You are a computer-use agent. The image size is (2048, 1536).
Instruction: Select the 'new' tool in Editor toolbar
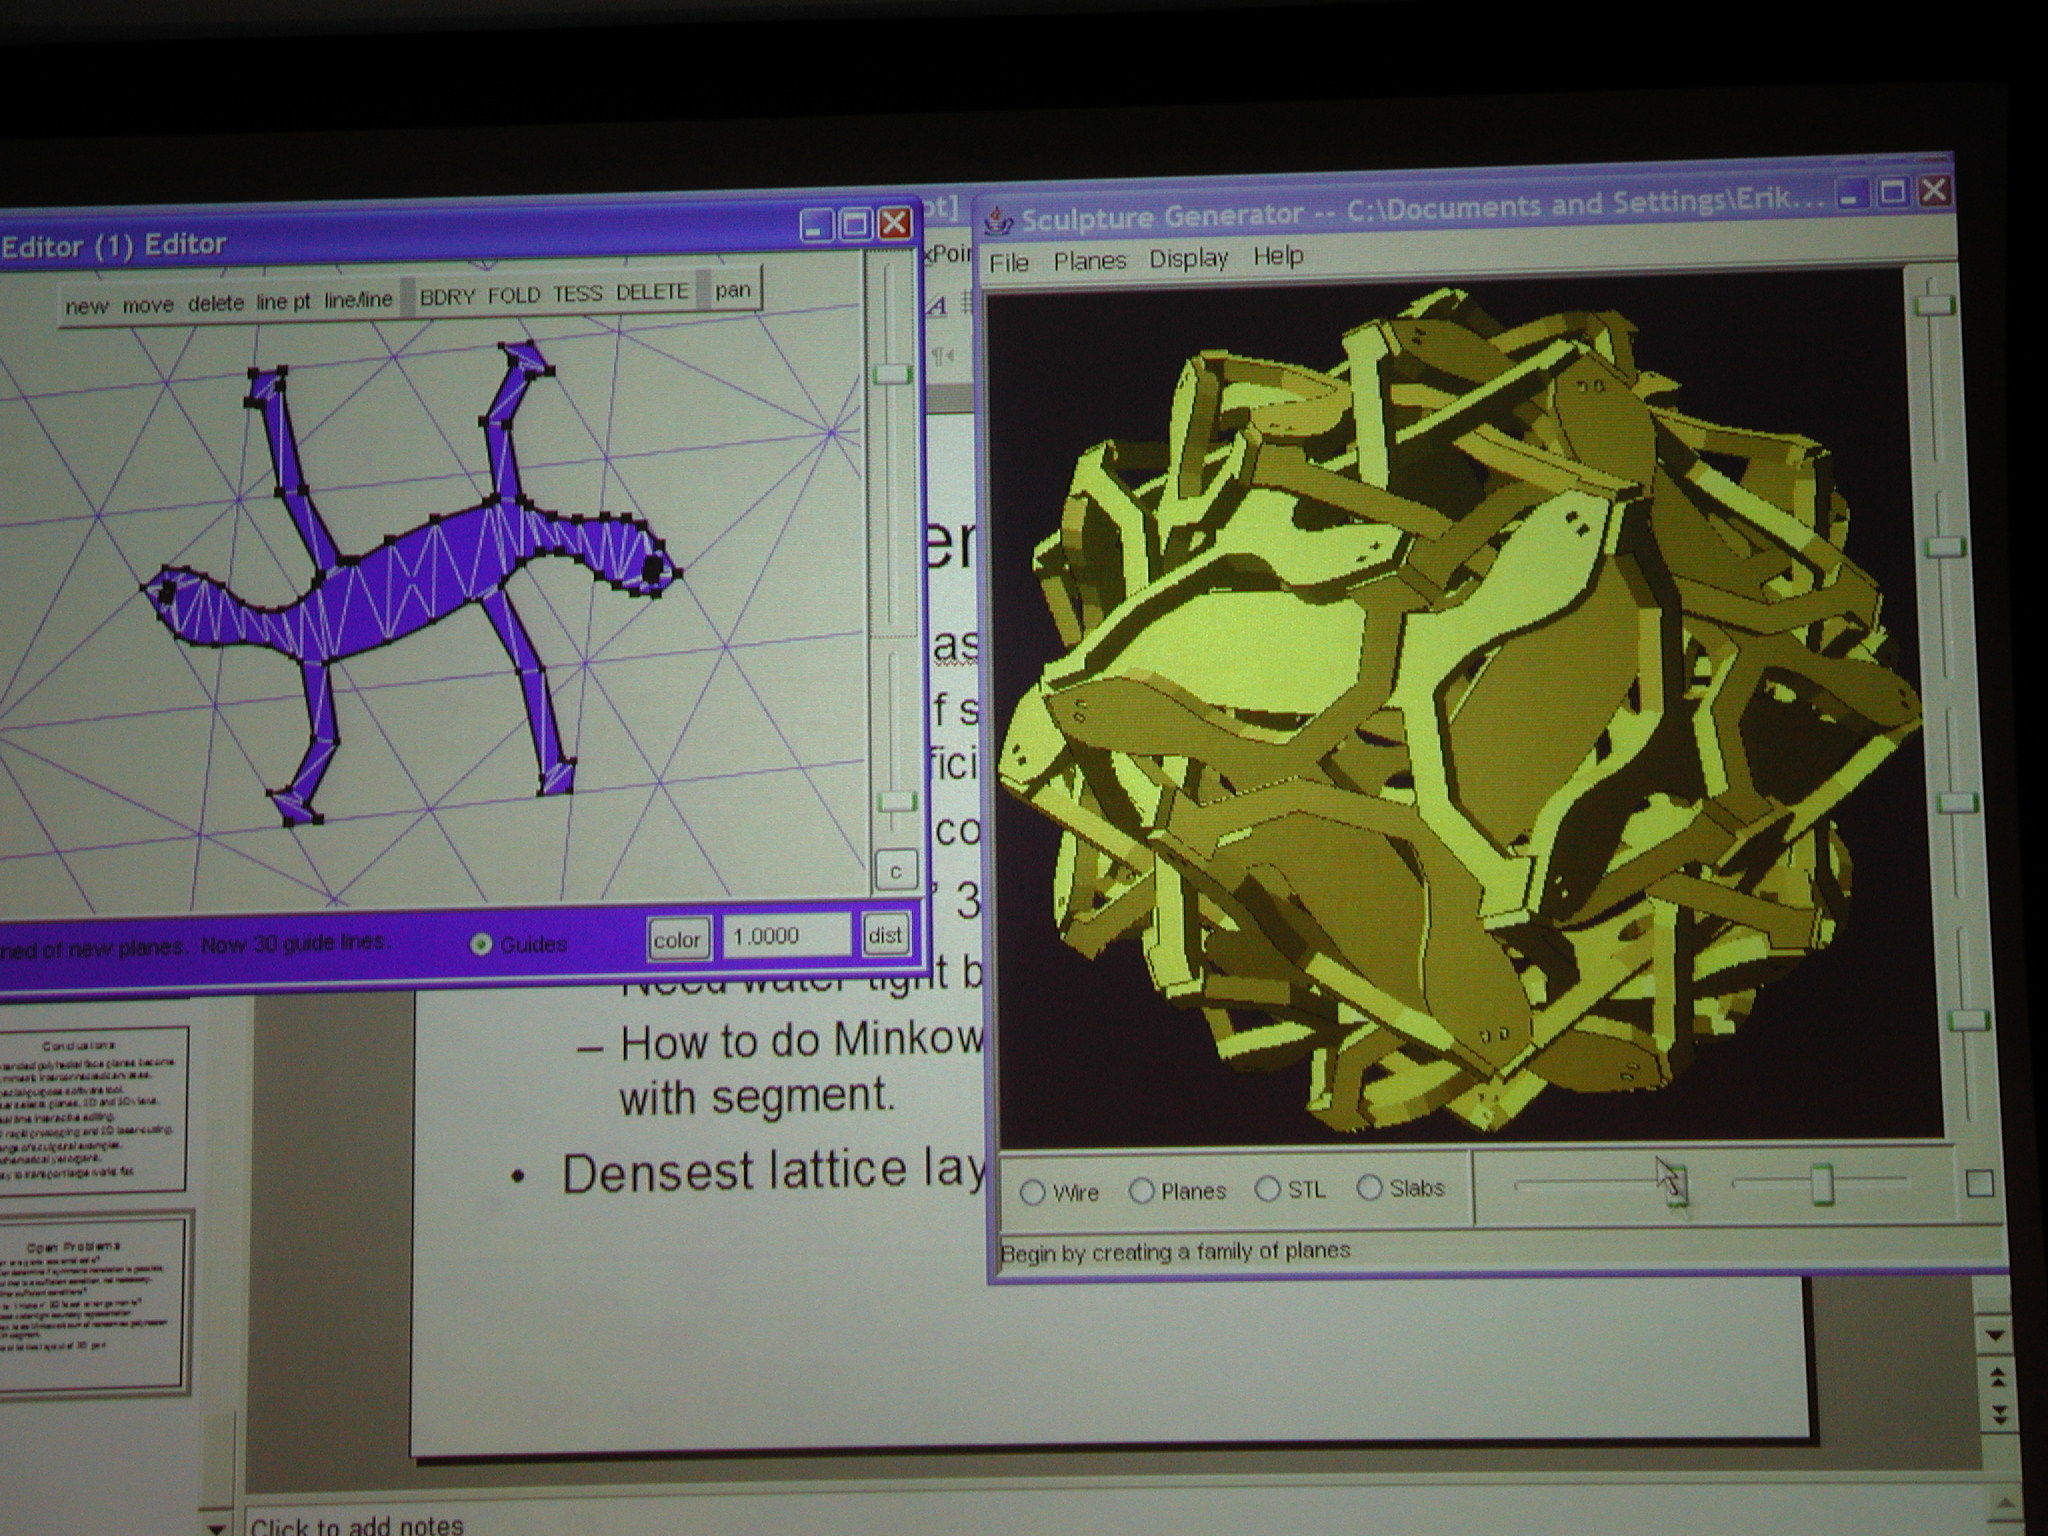(86, 306)
